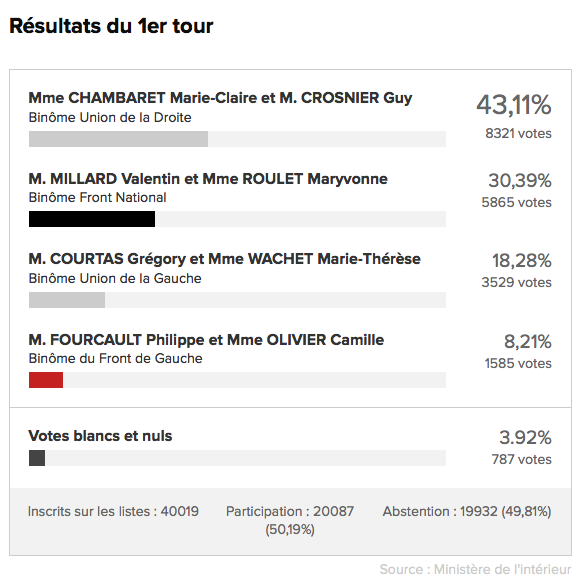Click the 'Binôme Union de la Droite' label
This screenshot has width=579, height=585.
click(x=110, y=118)
